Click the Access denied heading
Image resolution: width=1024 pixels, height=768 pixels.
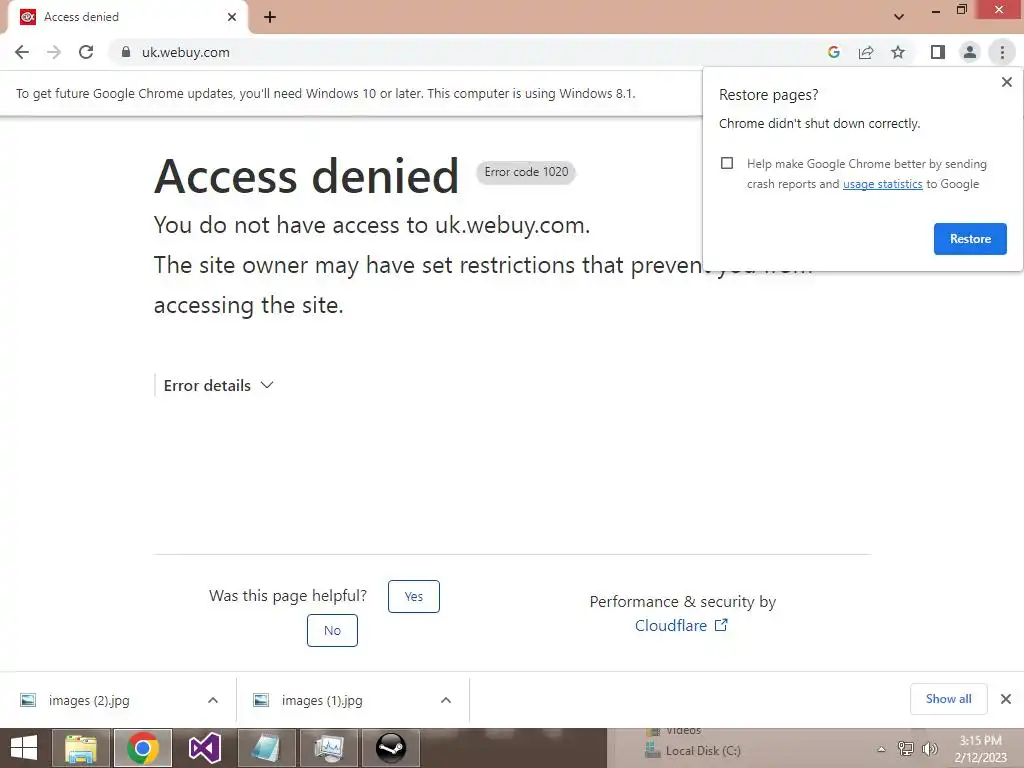306,176
